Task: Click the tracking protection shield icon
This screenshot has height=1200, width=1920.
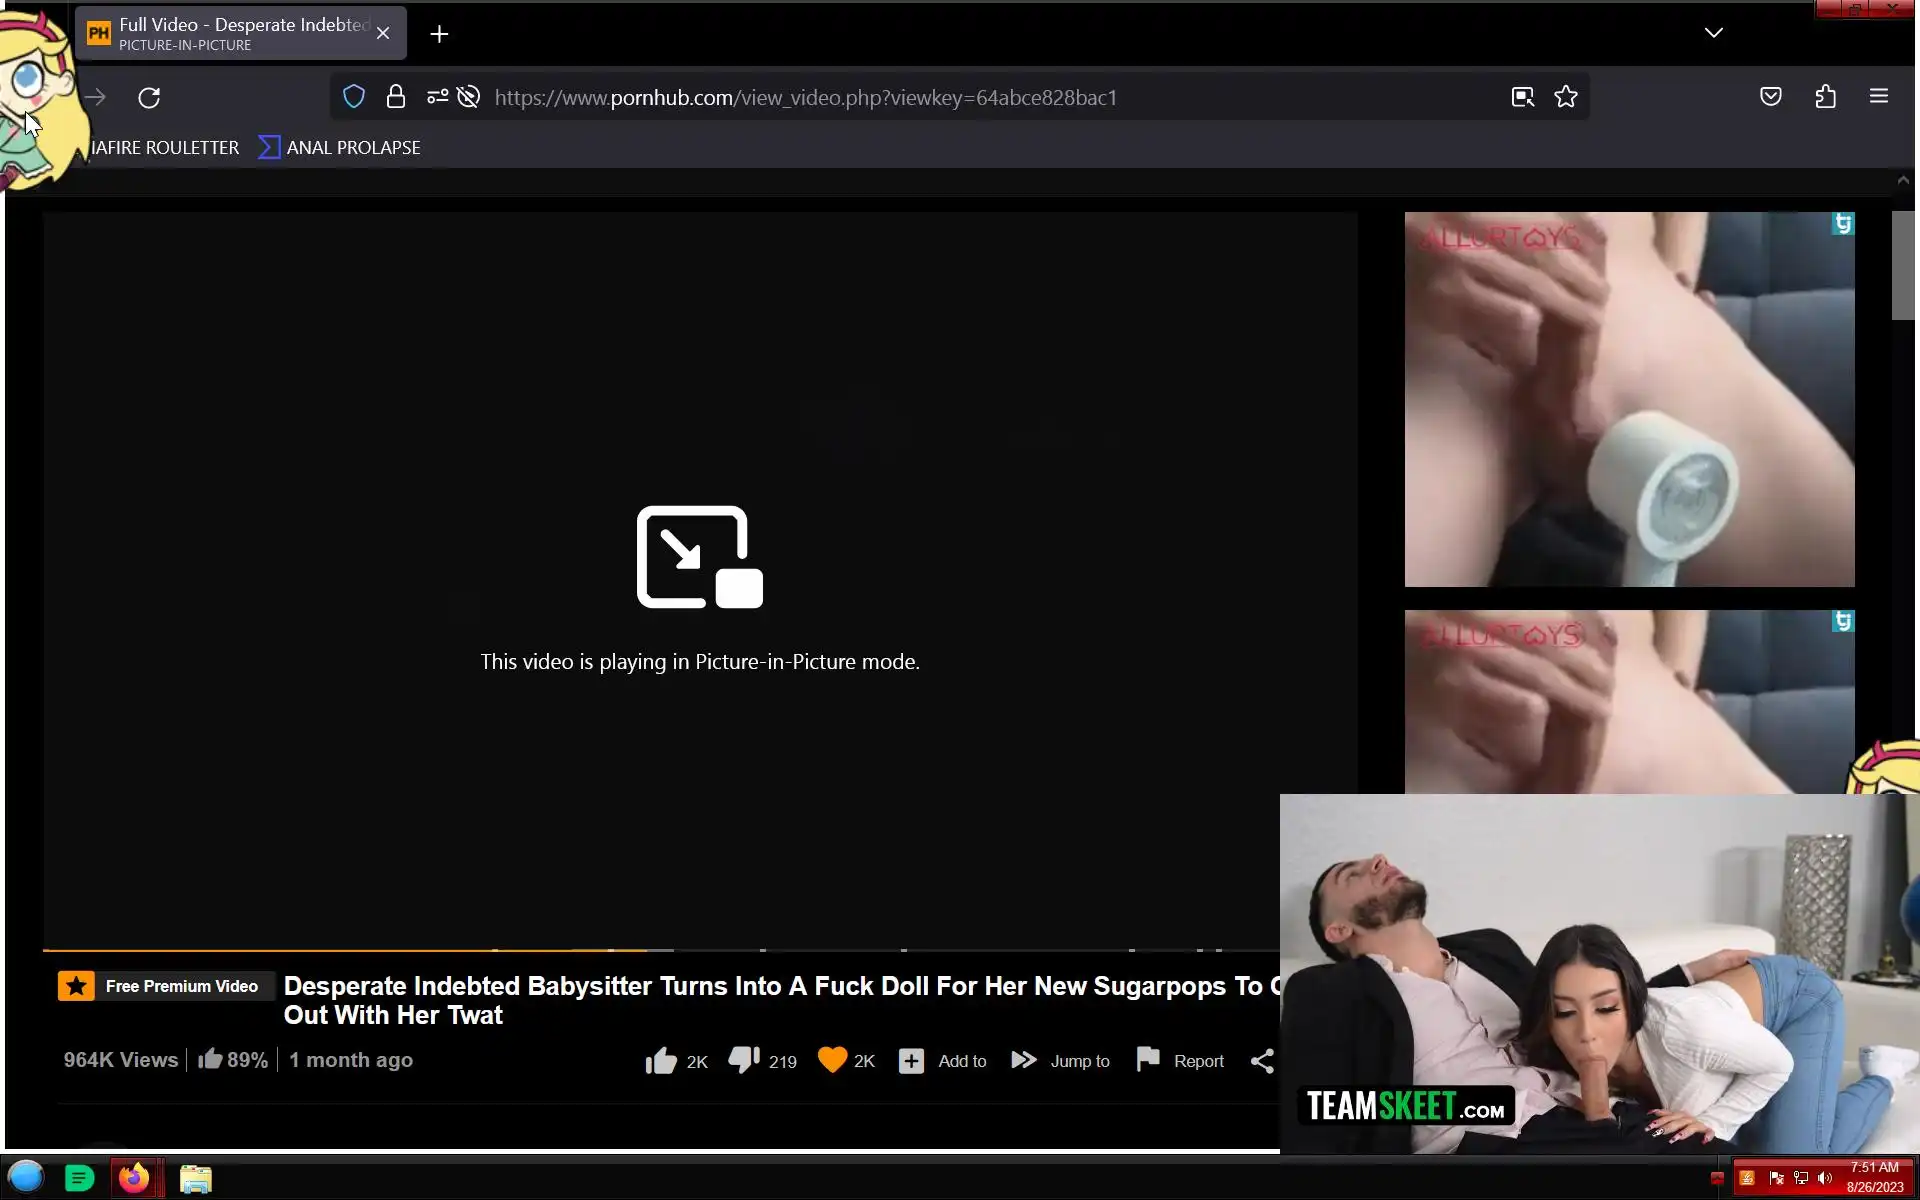Action: (x=354, y=97)
